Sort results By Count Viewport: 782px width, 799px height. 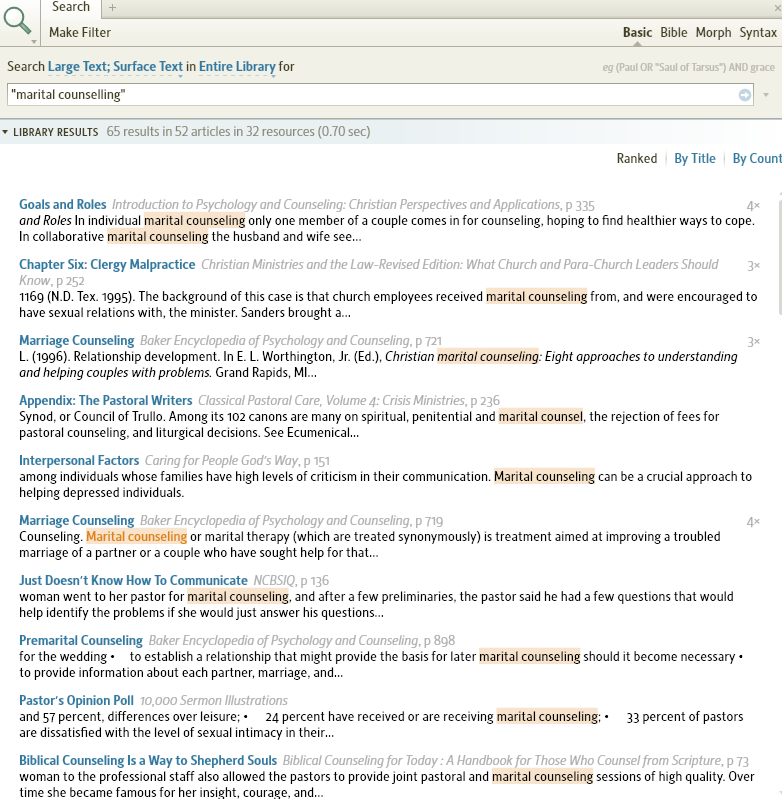757,158
